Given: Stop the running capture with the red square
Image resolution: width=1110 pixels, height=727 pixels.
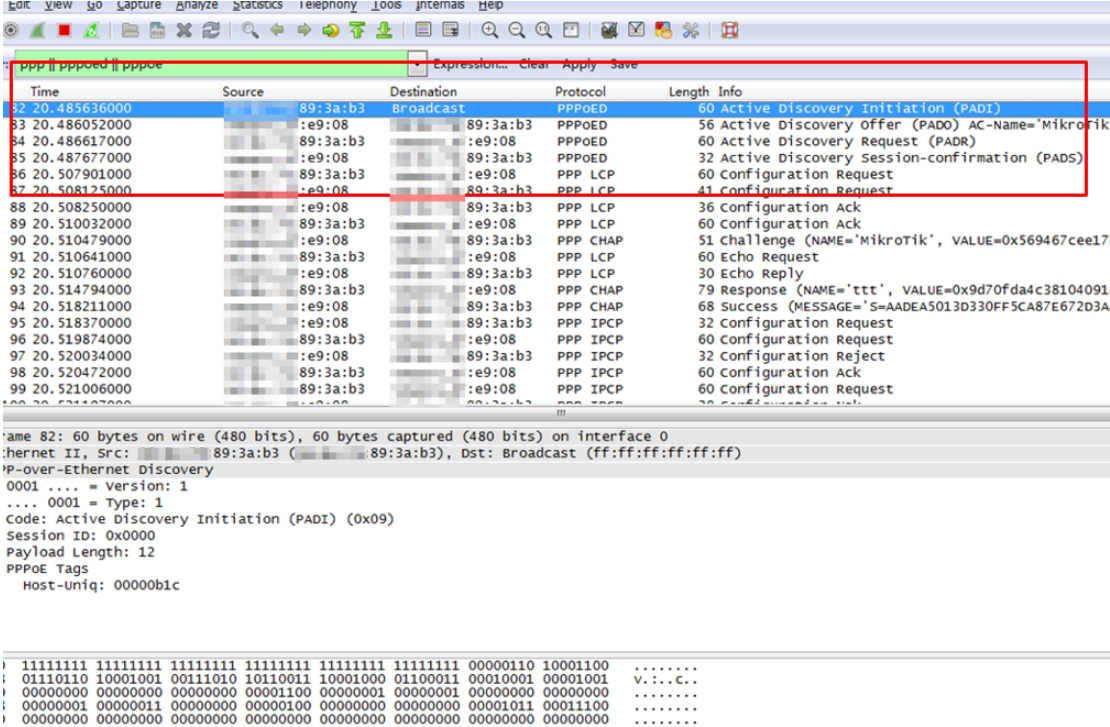Looking at the screenshot, I should 64,30.
